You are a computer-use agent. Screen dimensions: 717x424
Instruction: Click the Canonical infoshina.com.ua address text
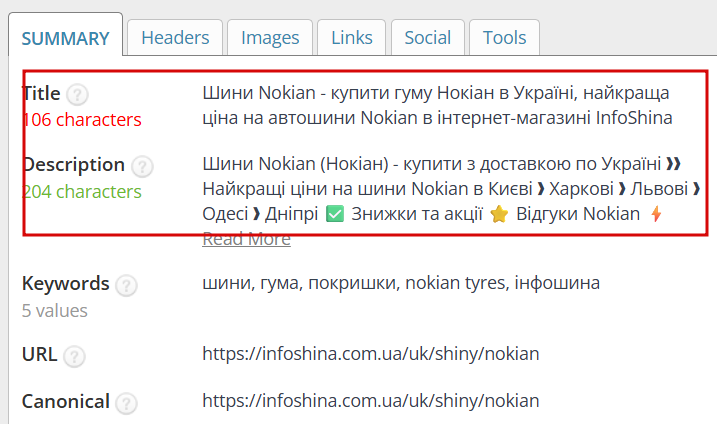(371, 401)
